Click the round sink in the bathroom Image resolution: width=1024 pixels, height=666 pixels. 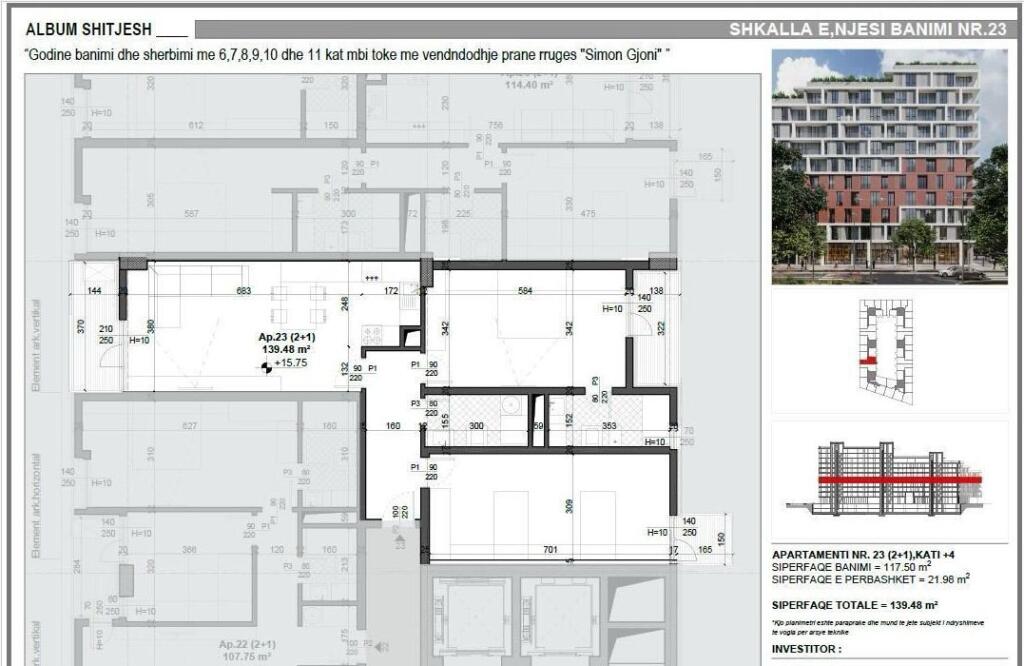[510, 406]
